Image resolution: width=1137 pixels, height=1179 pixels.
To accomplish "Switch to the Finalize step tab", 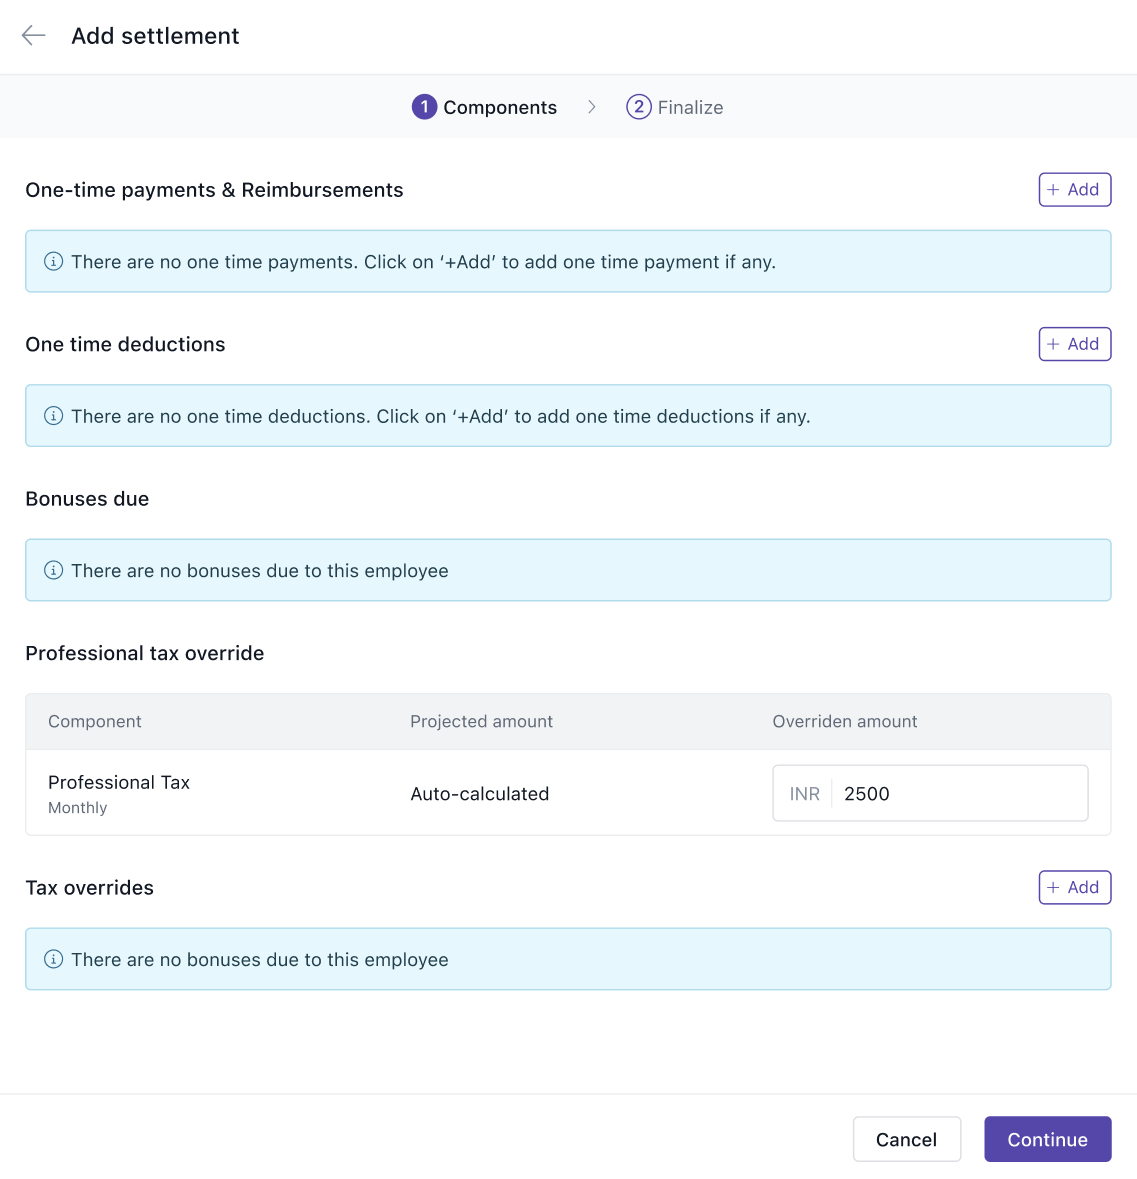I will [675, 107].
